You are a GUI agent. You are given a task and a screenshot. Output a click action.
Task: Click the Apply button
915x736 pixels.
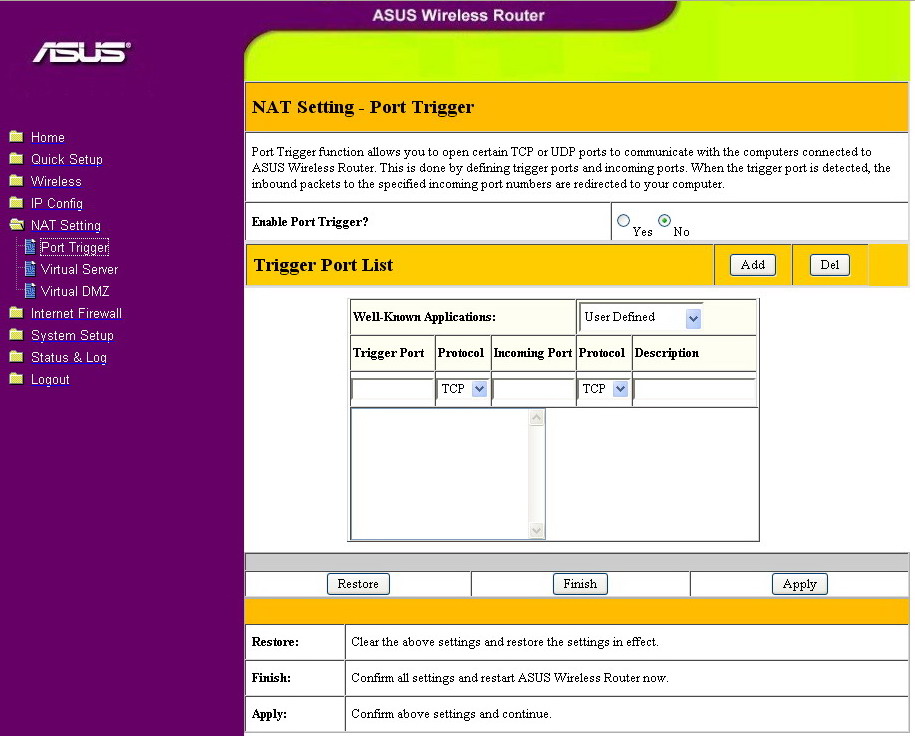tap(799, 584)
